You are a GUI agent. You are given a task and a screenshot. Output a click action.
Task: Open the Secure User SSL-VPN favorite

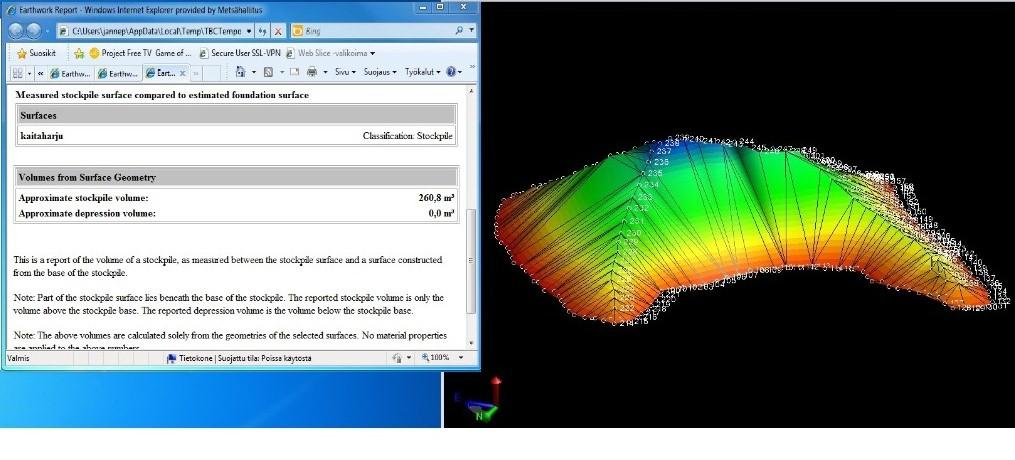[x=240, y=53]
